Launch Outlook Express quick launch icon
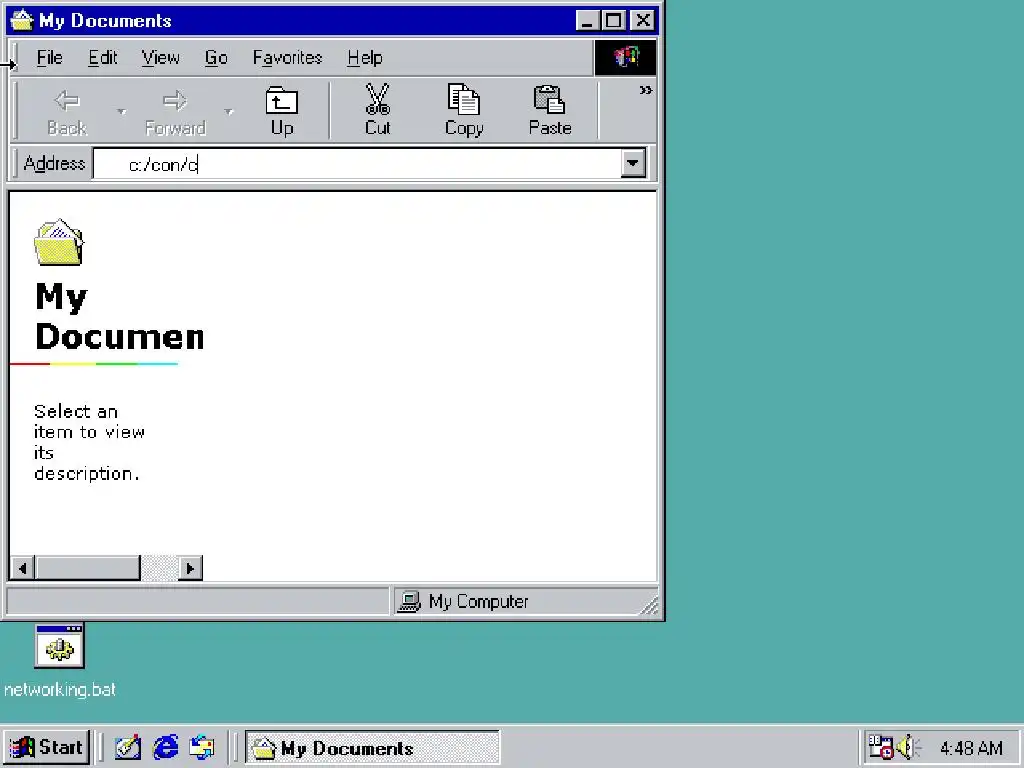The image size is (1024, 768). point(202,747)
